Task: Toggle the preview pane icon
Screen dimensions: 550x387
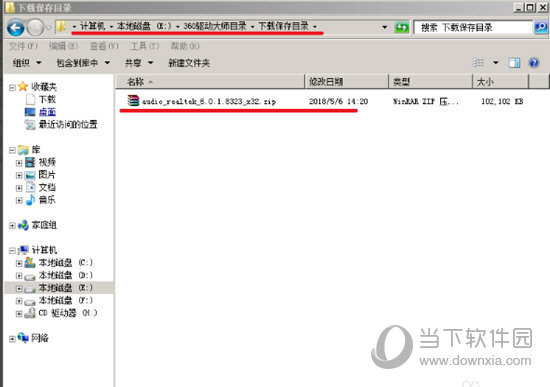Action: tap(514, 63)
